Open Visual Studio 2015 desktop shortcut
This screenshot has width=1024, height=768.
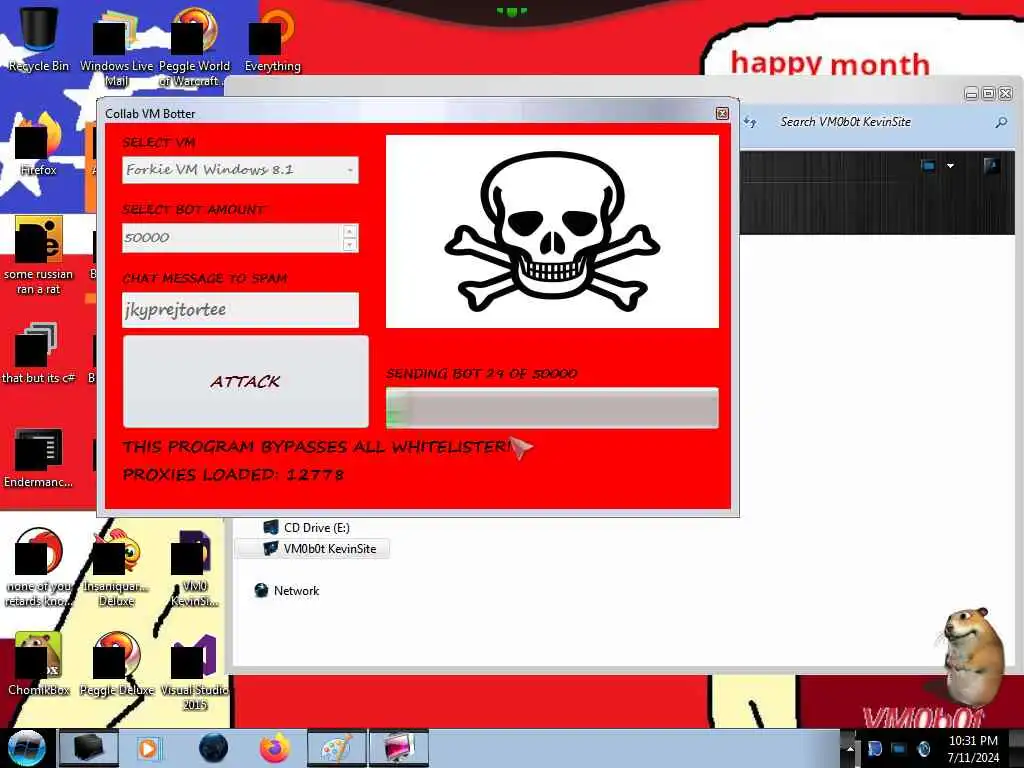click(x=194, y=671)
